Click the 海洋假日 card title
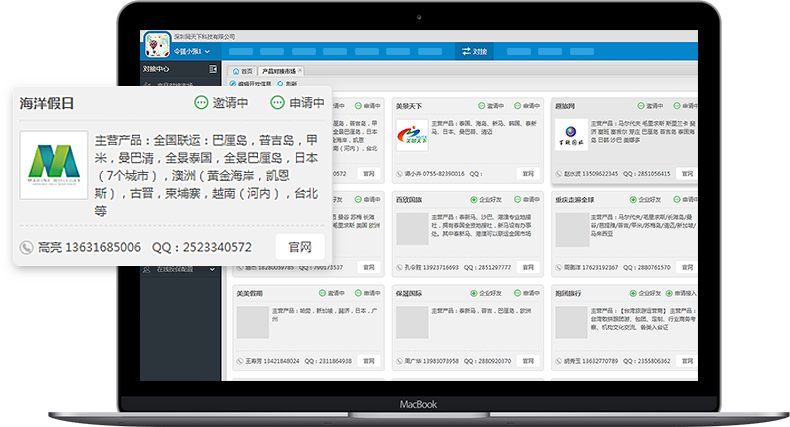Screen dimensions: 790x427 click(x=47, y=103)
